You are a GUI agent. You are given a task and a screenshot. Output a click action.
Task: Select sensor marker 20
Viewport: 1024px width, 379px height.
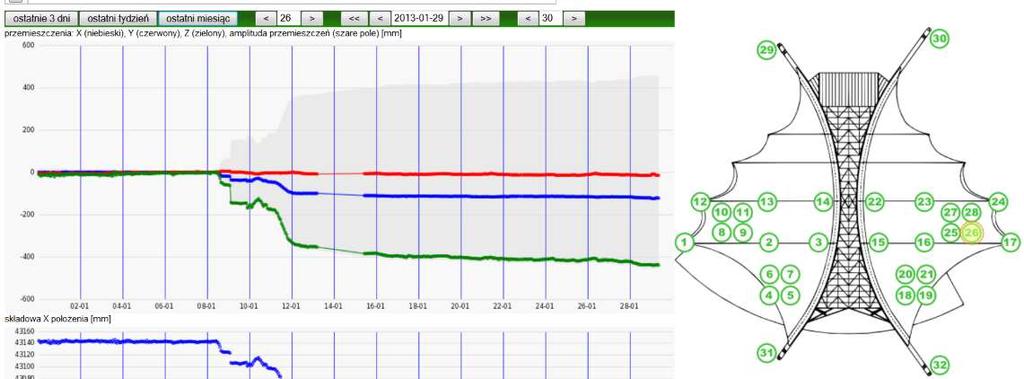tap(905, 274)
